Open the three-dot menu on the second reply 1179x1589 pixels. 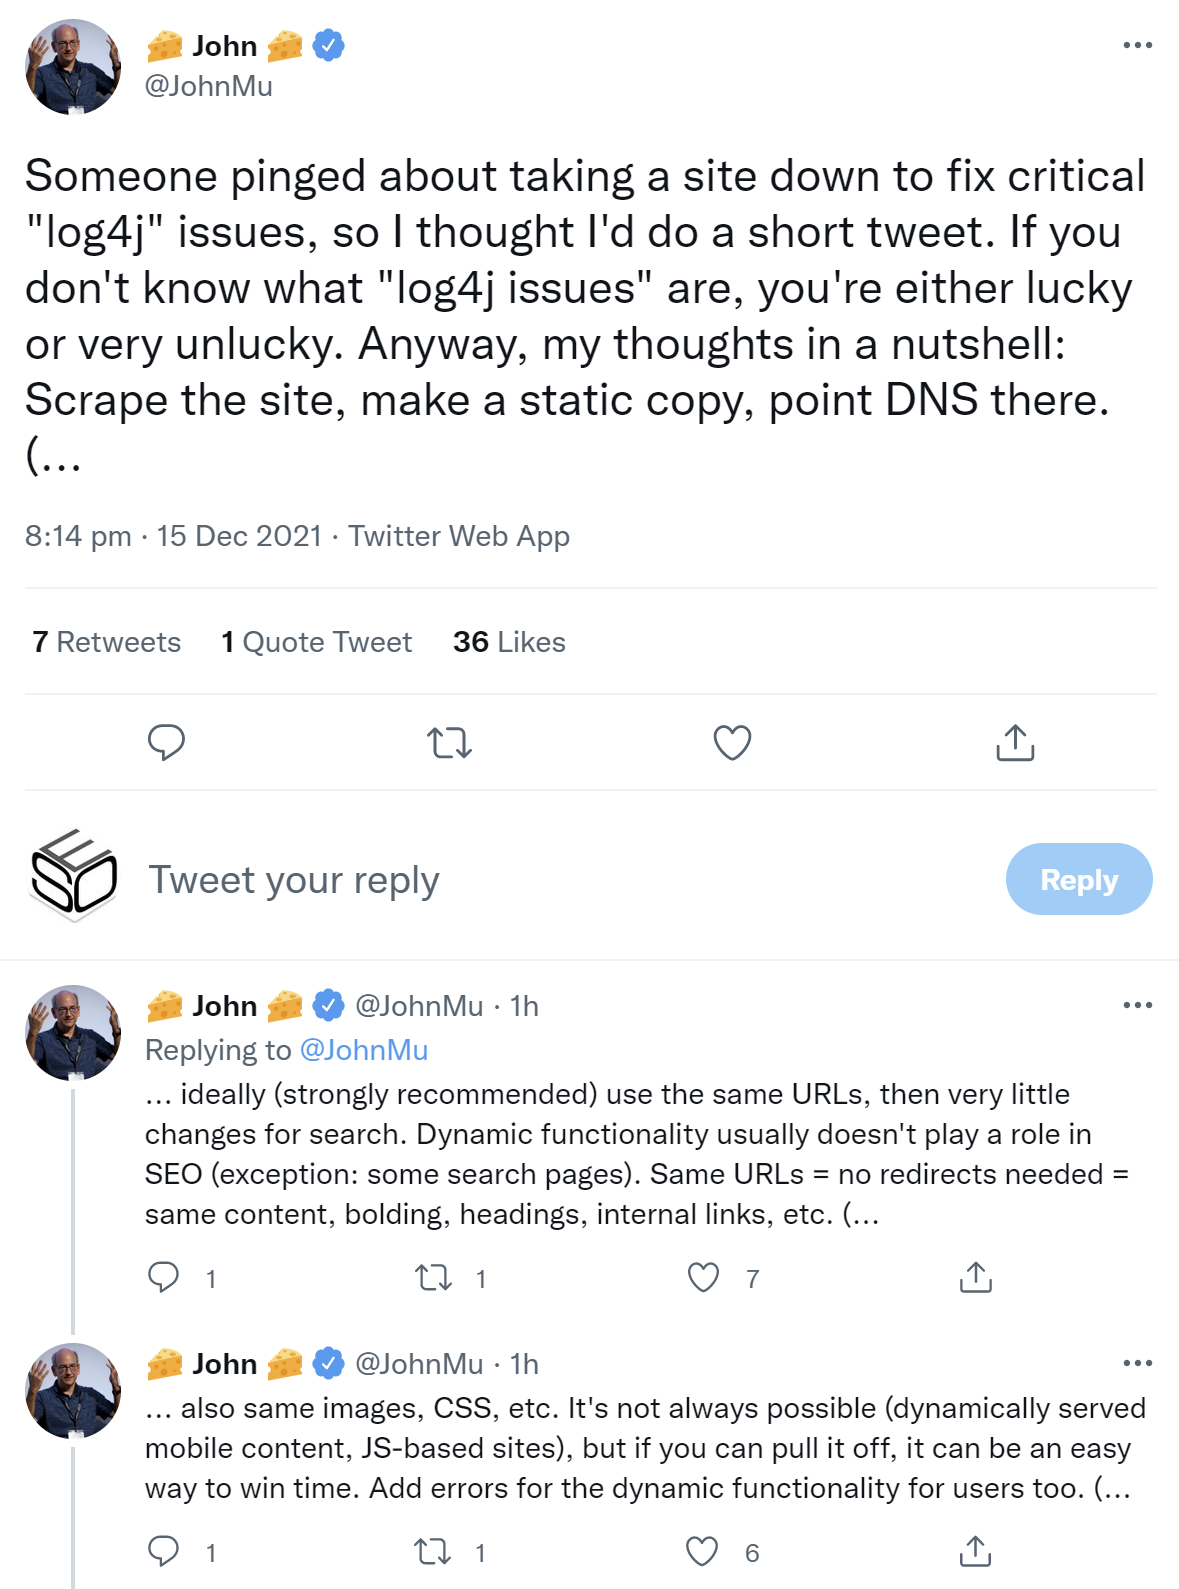1137,1363
